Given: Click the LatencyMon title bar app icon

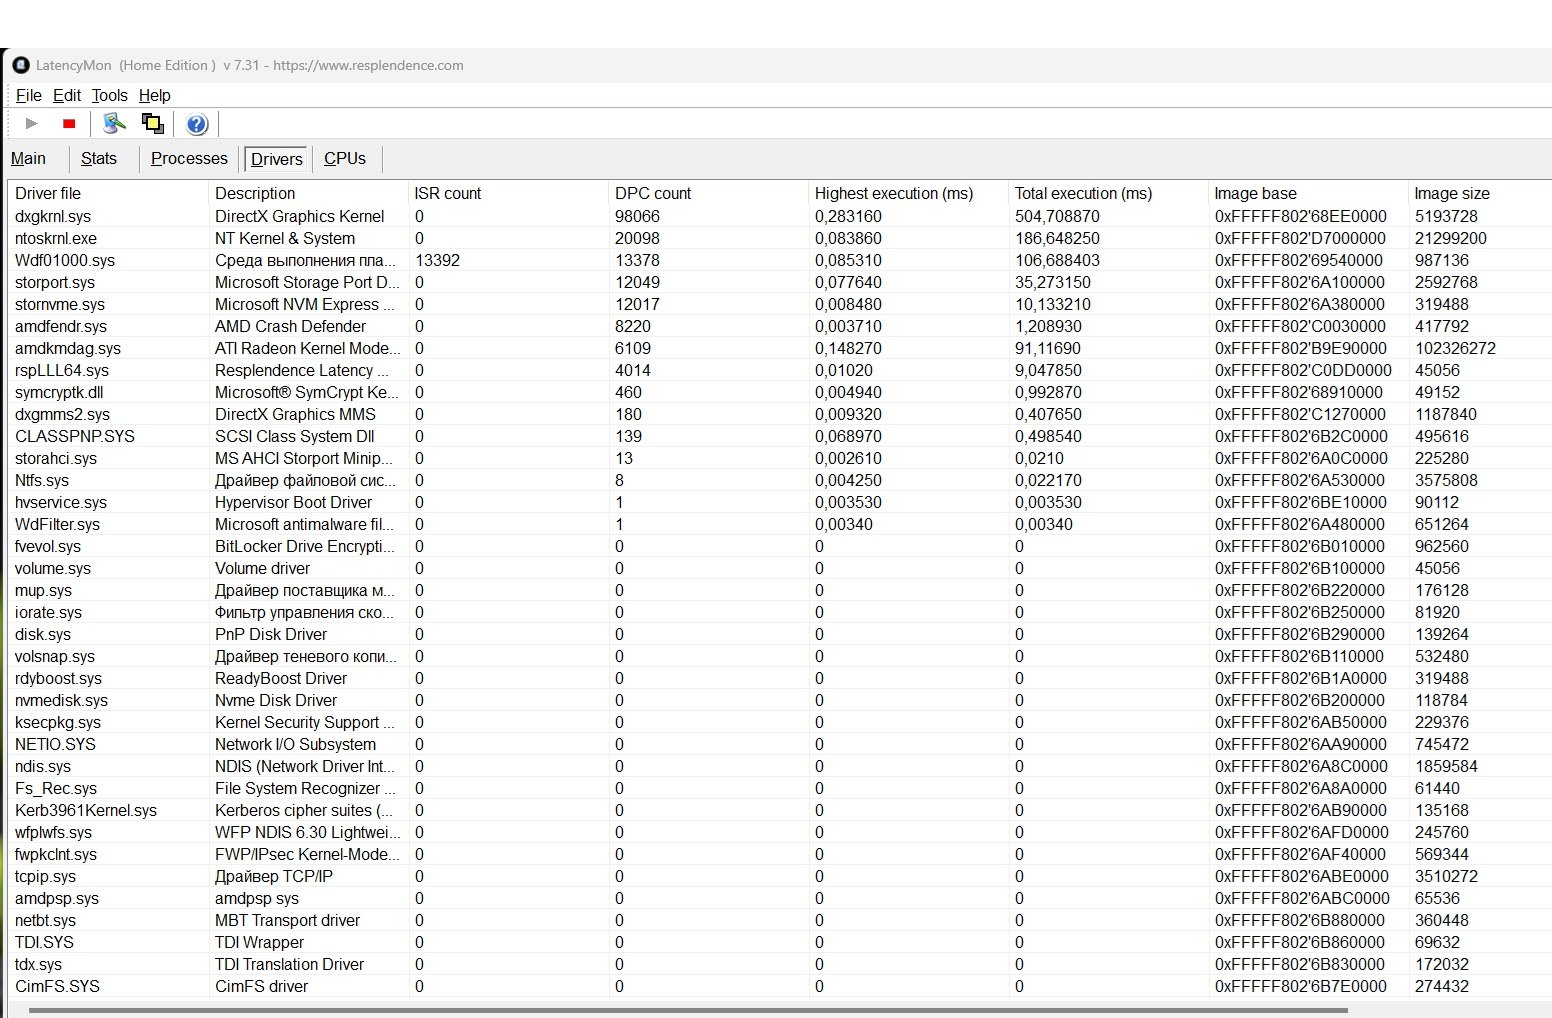Looking at the screenshot, I should pos(20,65).
